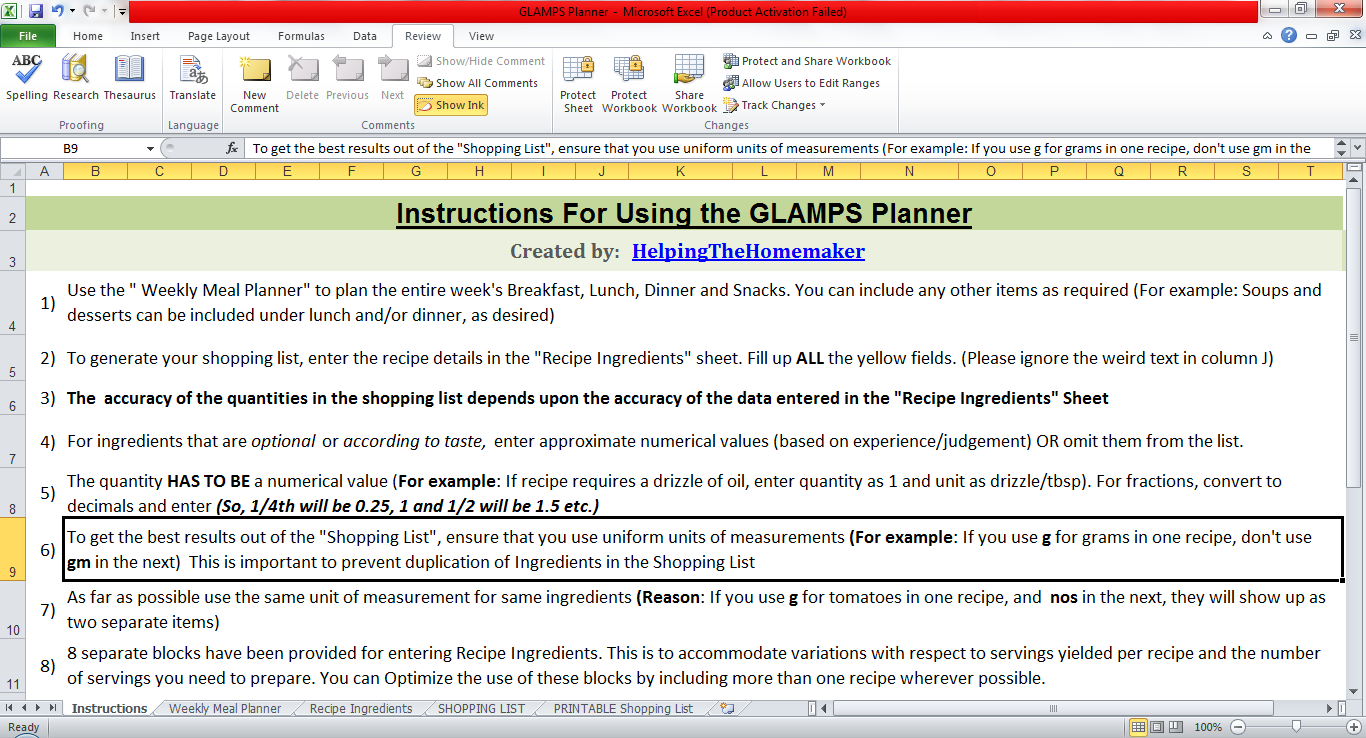The height and width of the screenshot is (738, 1366).
Task: Open the Thesaurus
Action: tap(130, 77)
